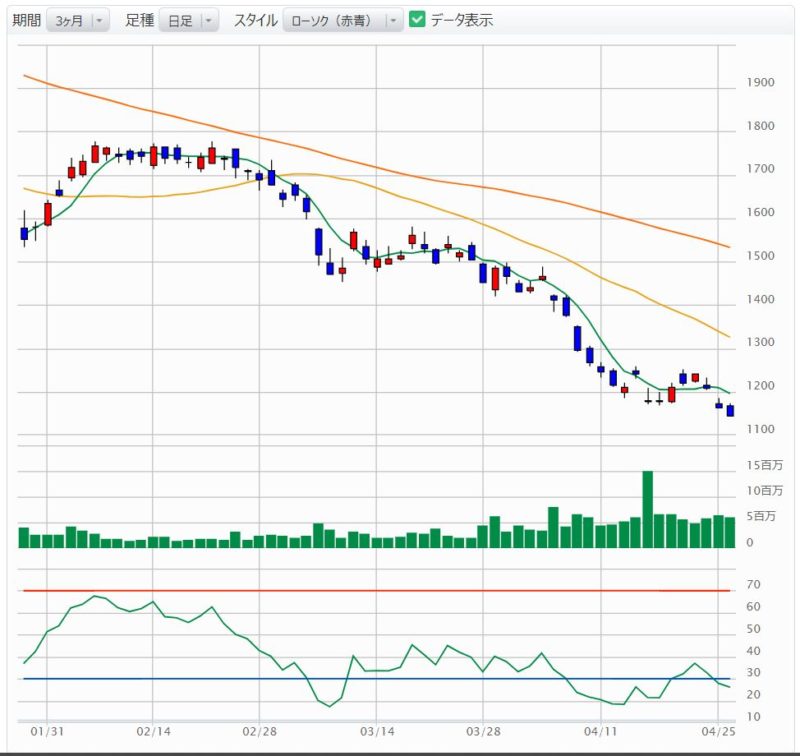Click the データ表示 label text

coord(462,20)
